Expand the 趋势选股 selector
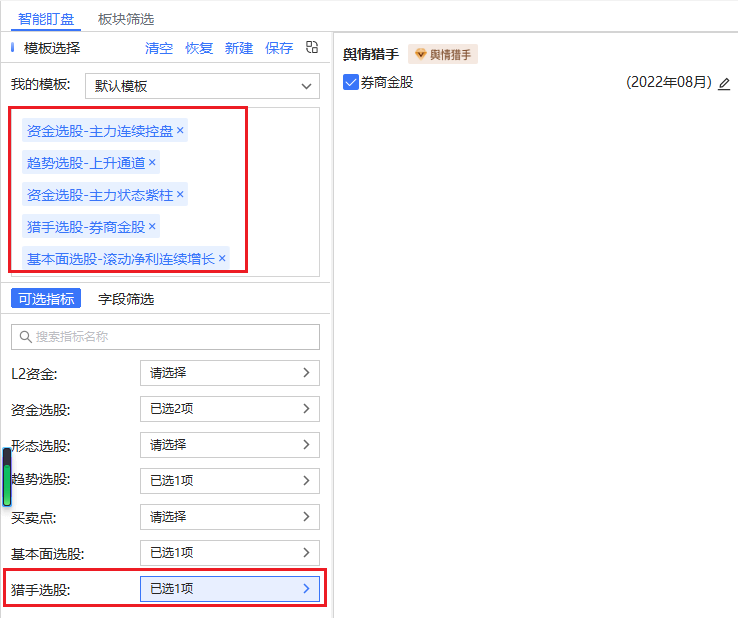 pos(230,481)
